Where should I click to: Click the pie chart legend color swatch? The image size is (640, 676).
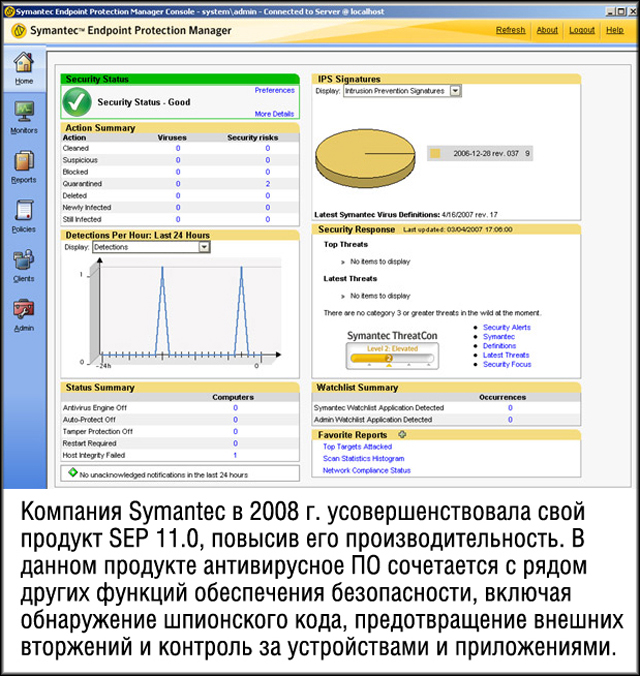tap(435, 153)
